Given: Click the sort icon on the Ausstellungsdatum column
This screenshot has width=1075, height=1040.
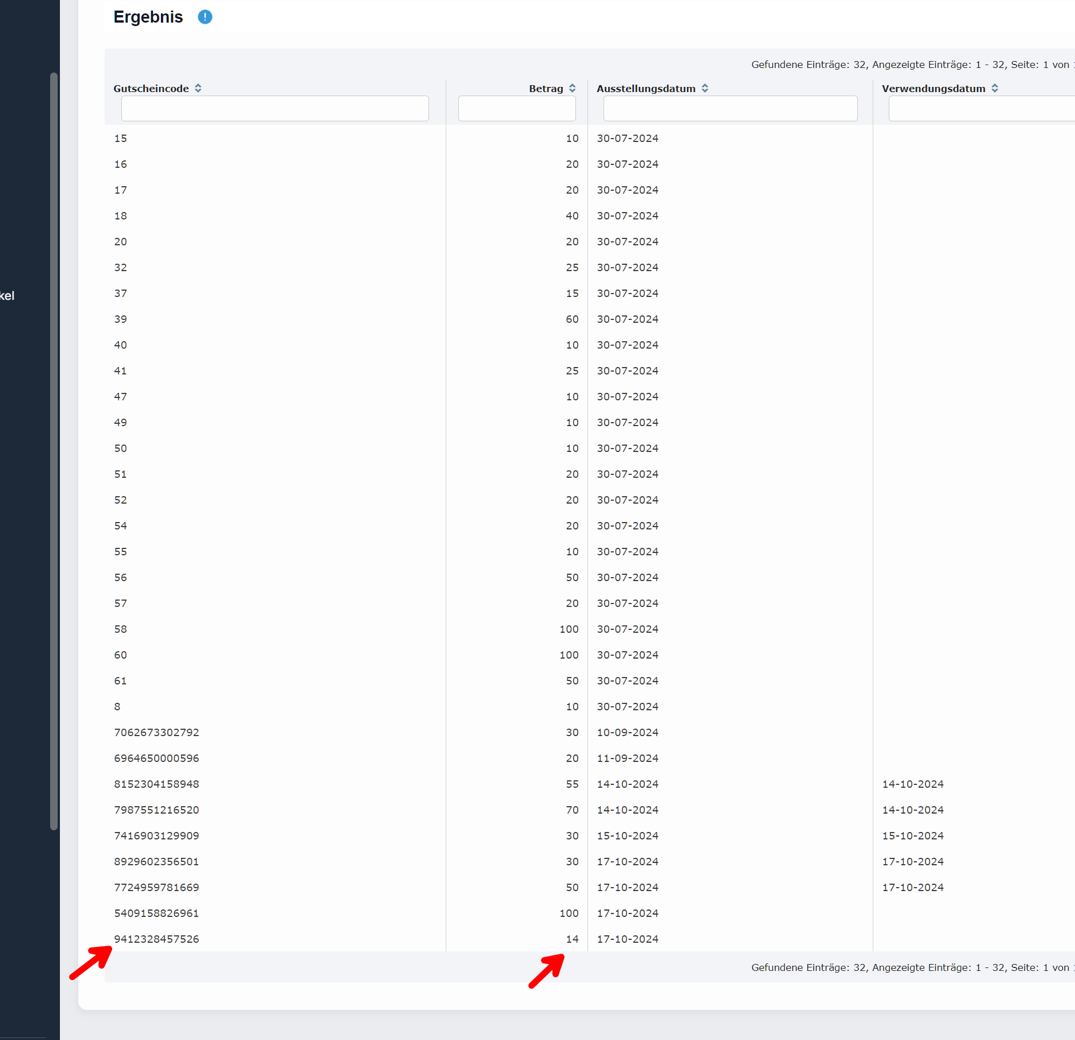Looking at the screenshot, I should (705, 88).
